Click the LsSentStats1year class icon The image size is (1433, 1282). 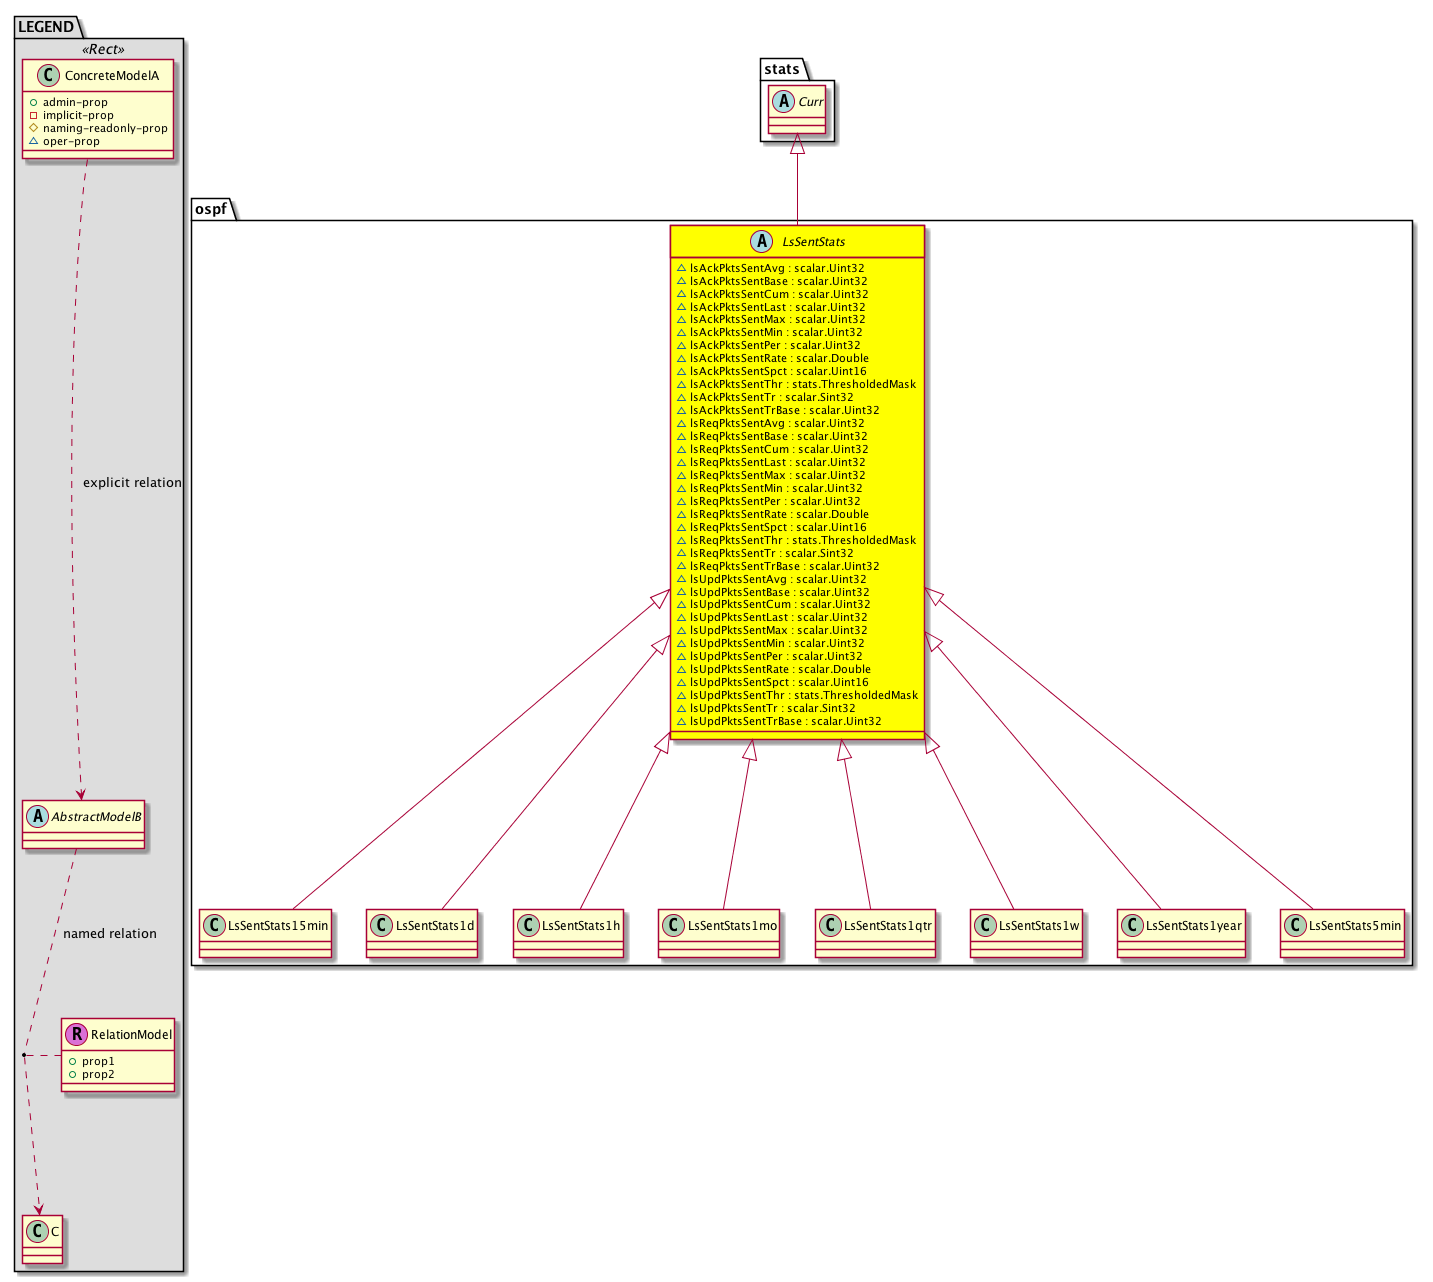click(x=1132, y=926)
